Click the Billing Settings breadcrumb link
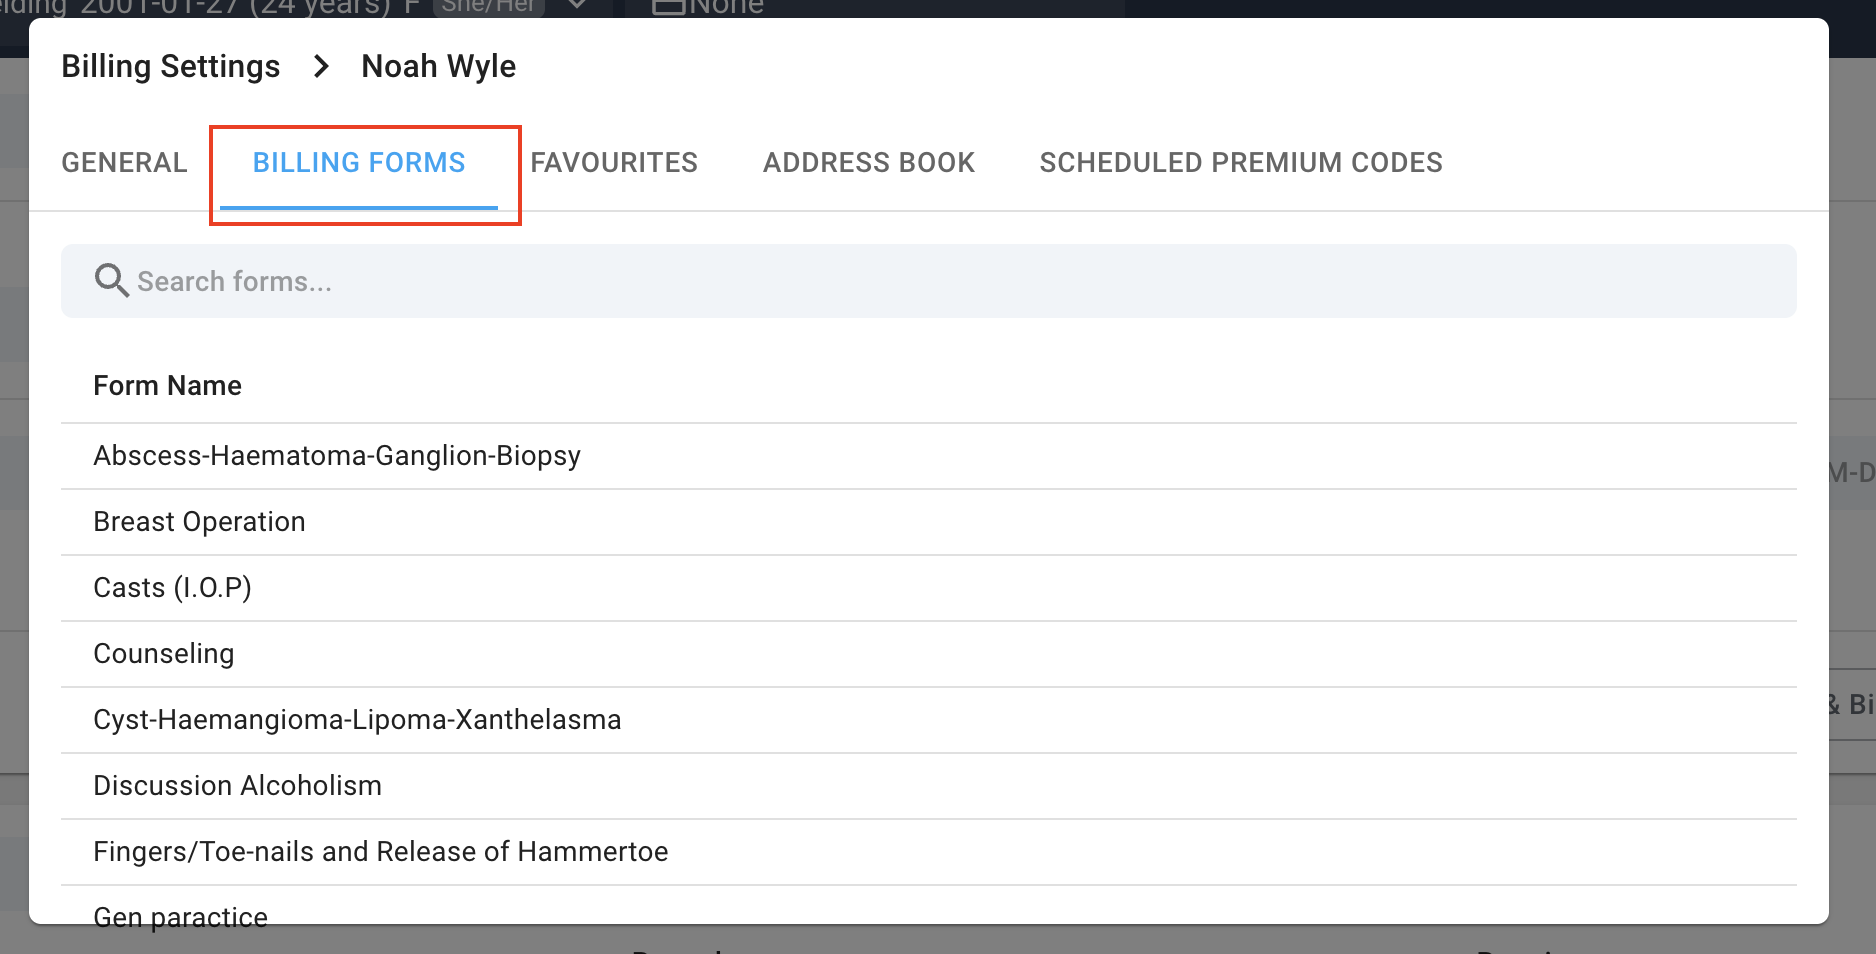The width and height of the screenshot is (1876, 954). coord(170,66)
